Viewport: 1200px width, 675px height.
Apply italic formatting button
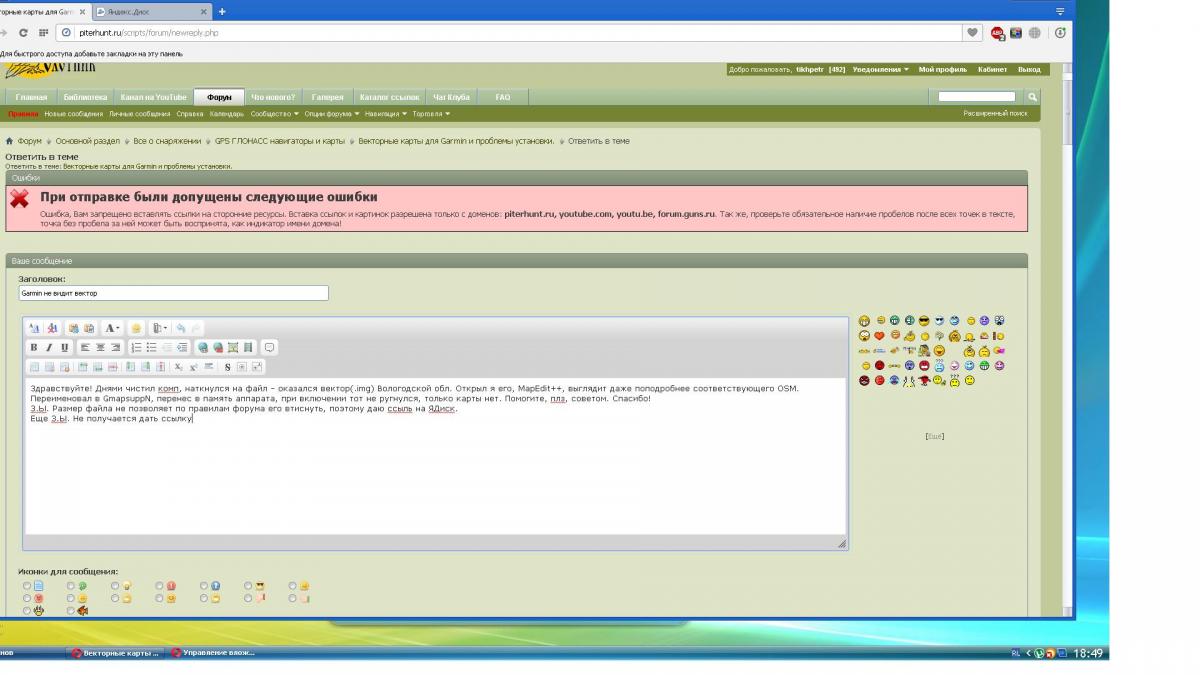point(49,347)
